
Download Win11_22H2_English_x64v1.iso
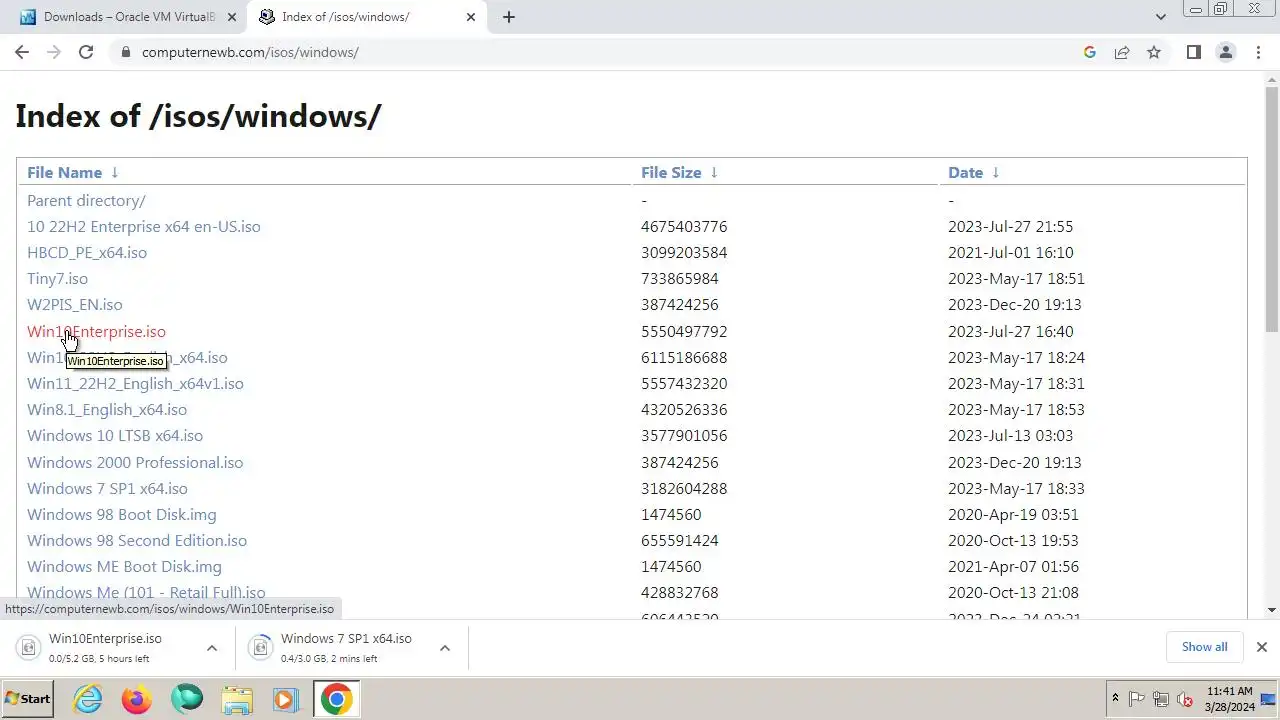[135, 383]
